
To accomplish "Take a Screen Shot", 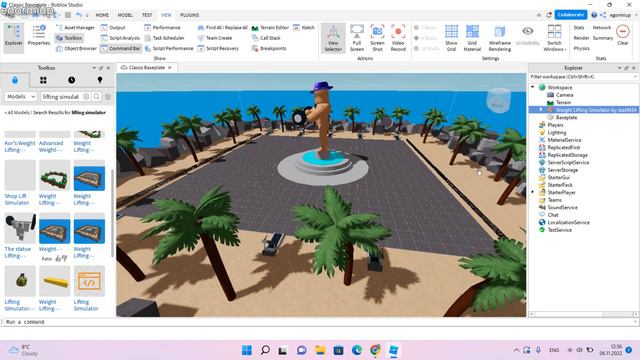I will (x=378, y=38).
